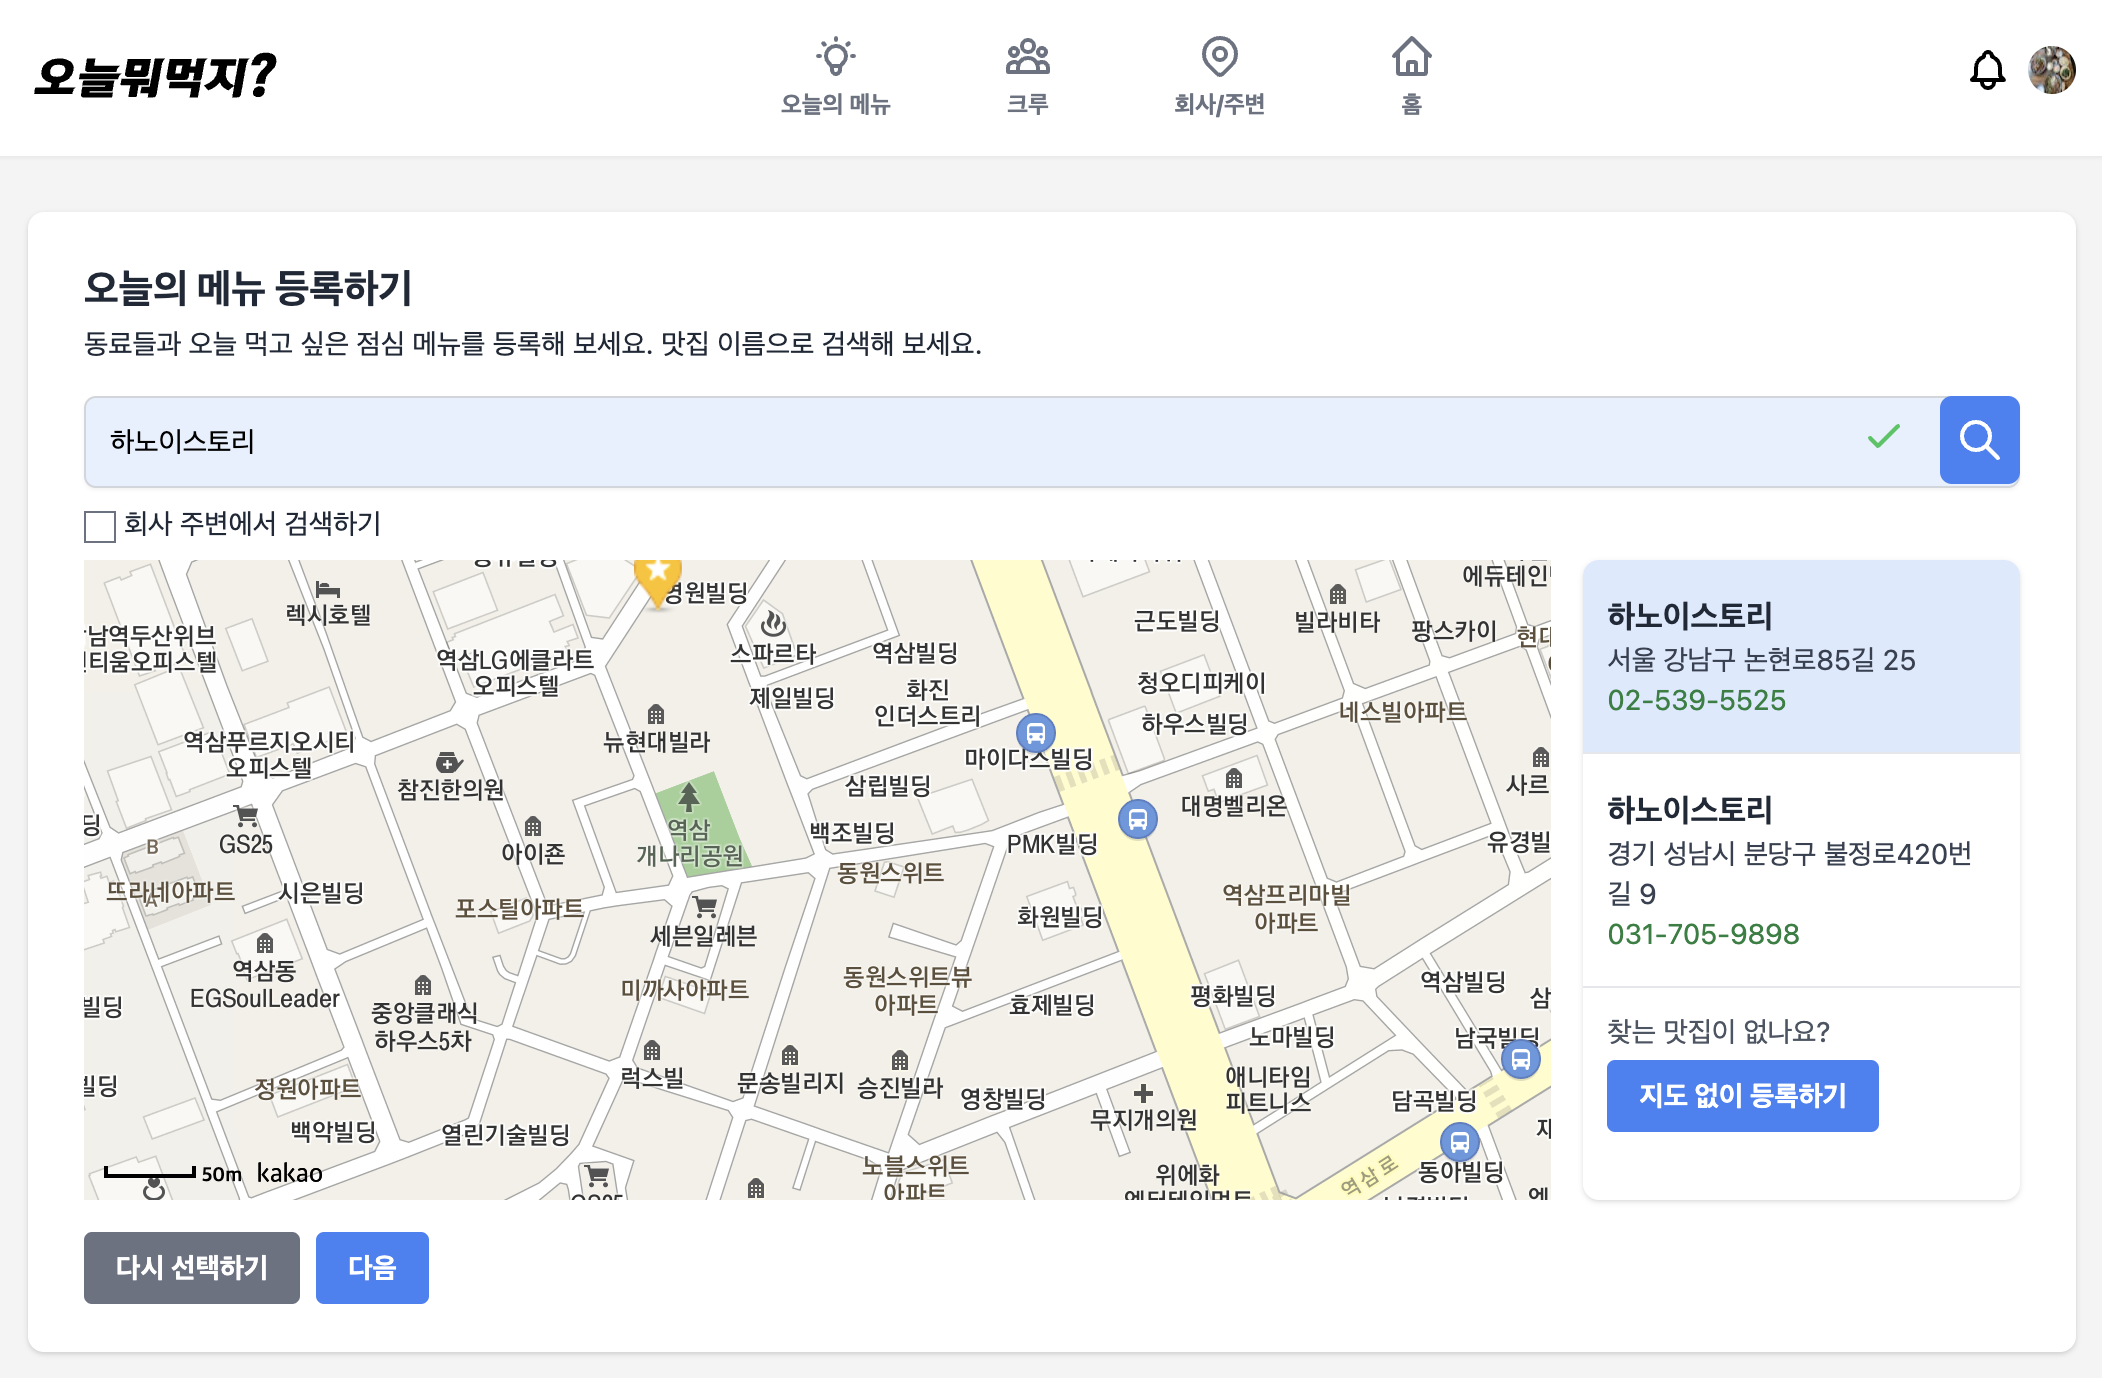This screenshot has height=1378, width=2102.
Task: Click the location pin 회사/주변 icon
Action: pyautogui.click(x=1219, y=57)
